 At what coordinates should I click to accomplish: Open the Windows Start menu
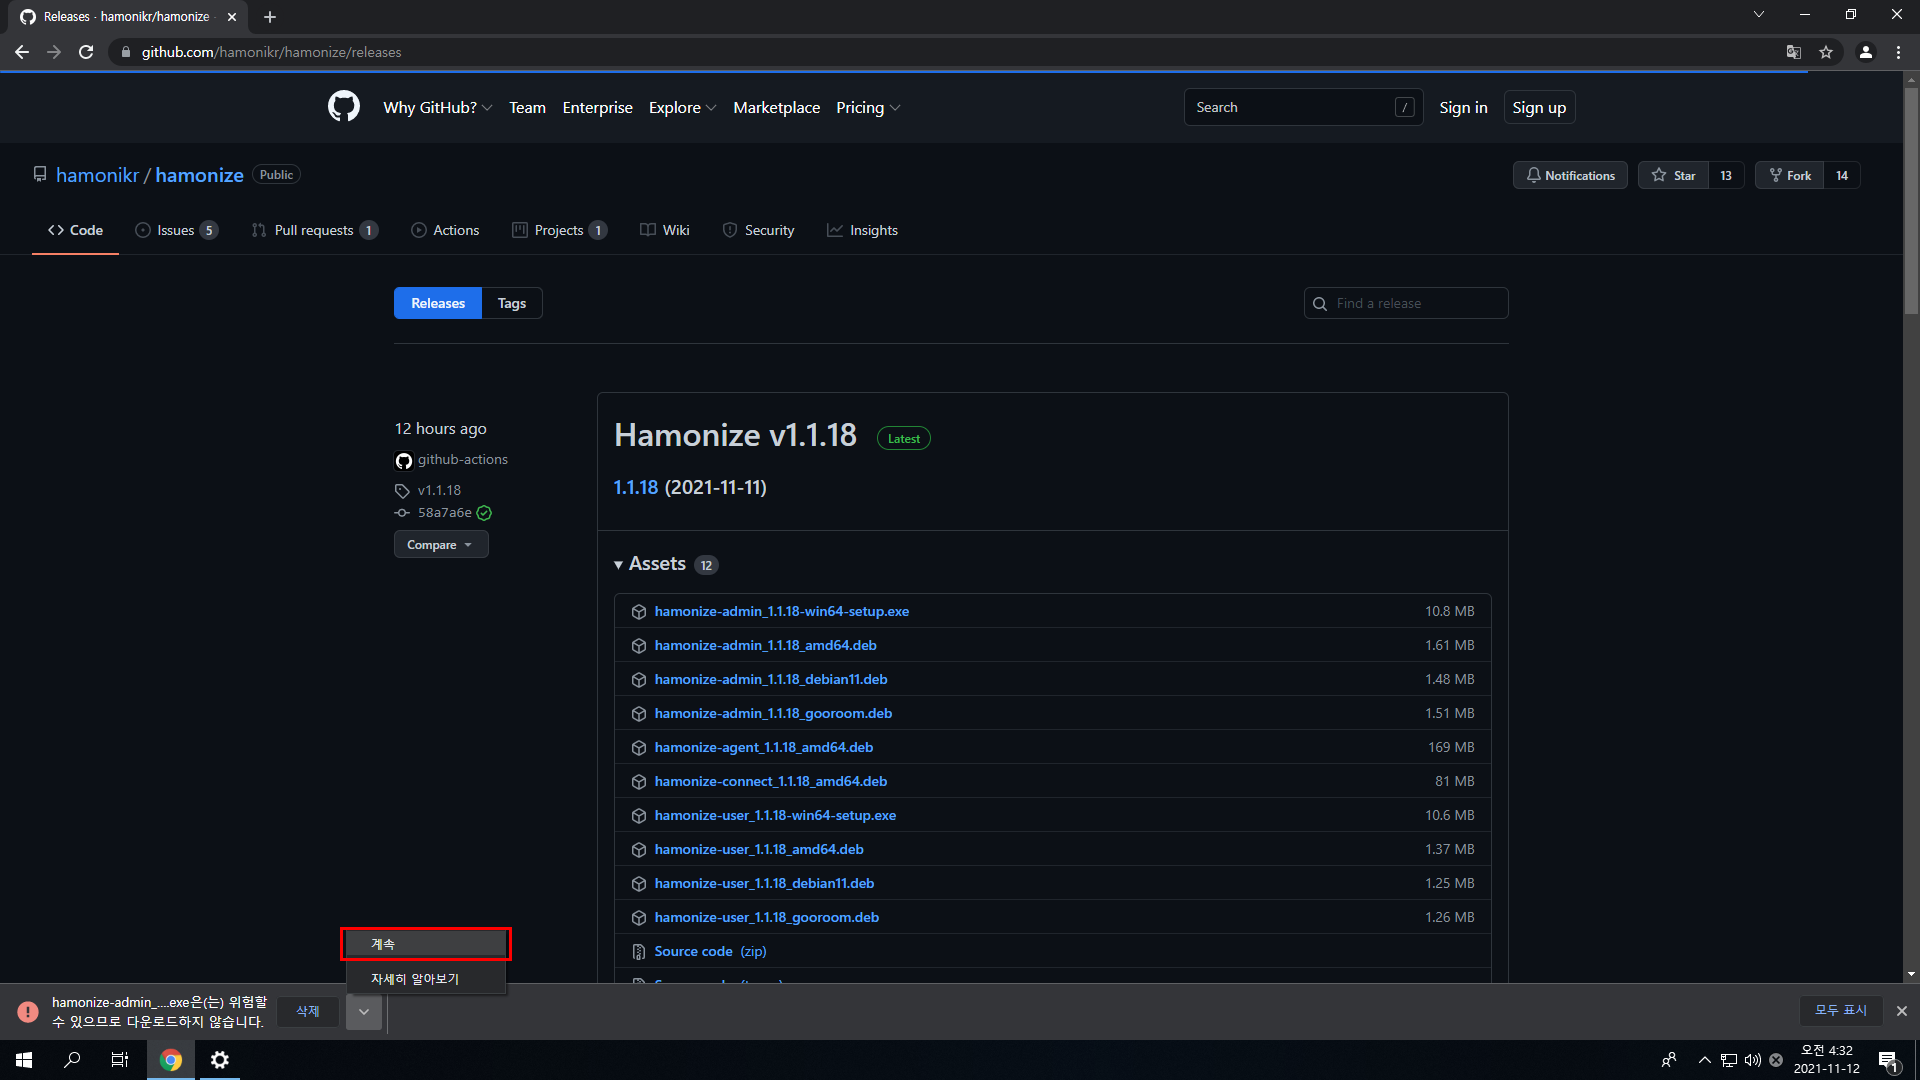[x=24, y=1060]
